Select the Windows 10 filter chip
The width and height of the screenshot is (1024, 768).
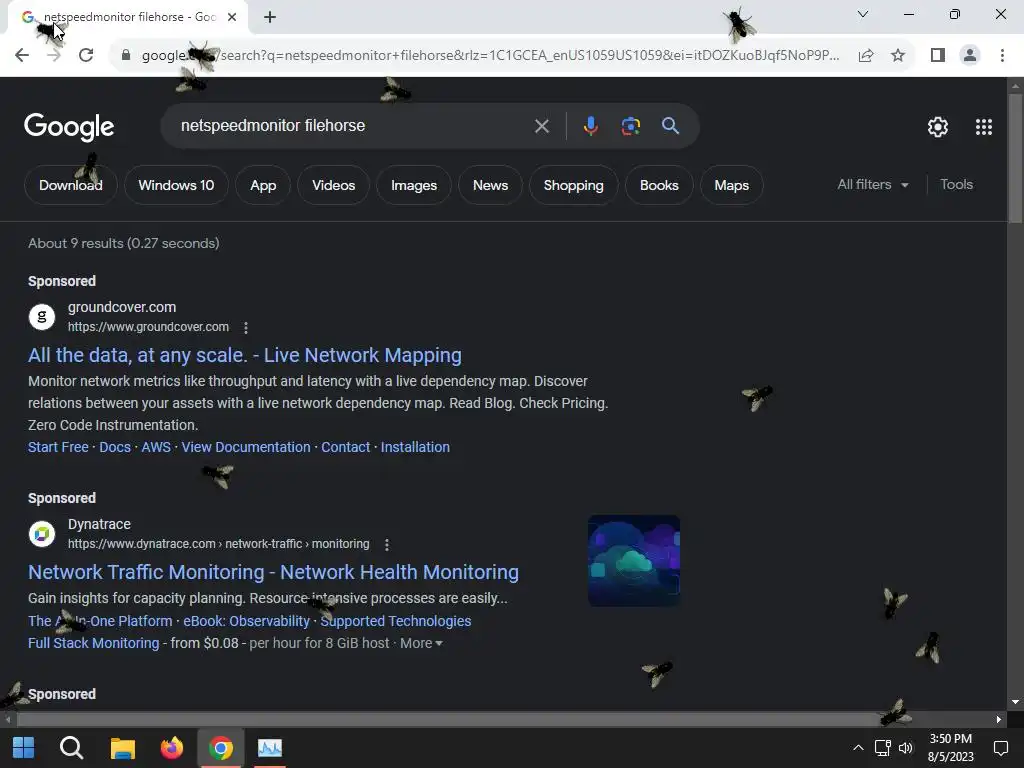pyautogui.click(x=176, y=185)
